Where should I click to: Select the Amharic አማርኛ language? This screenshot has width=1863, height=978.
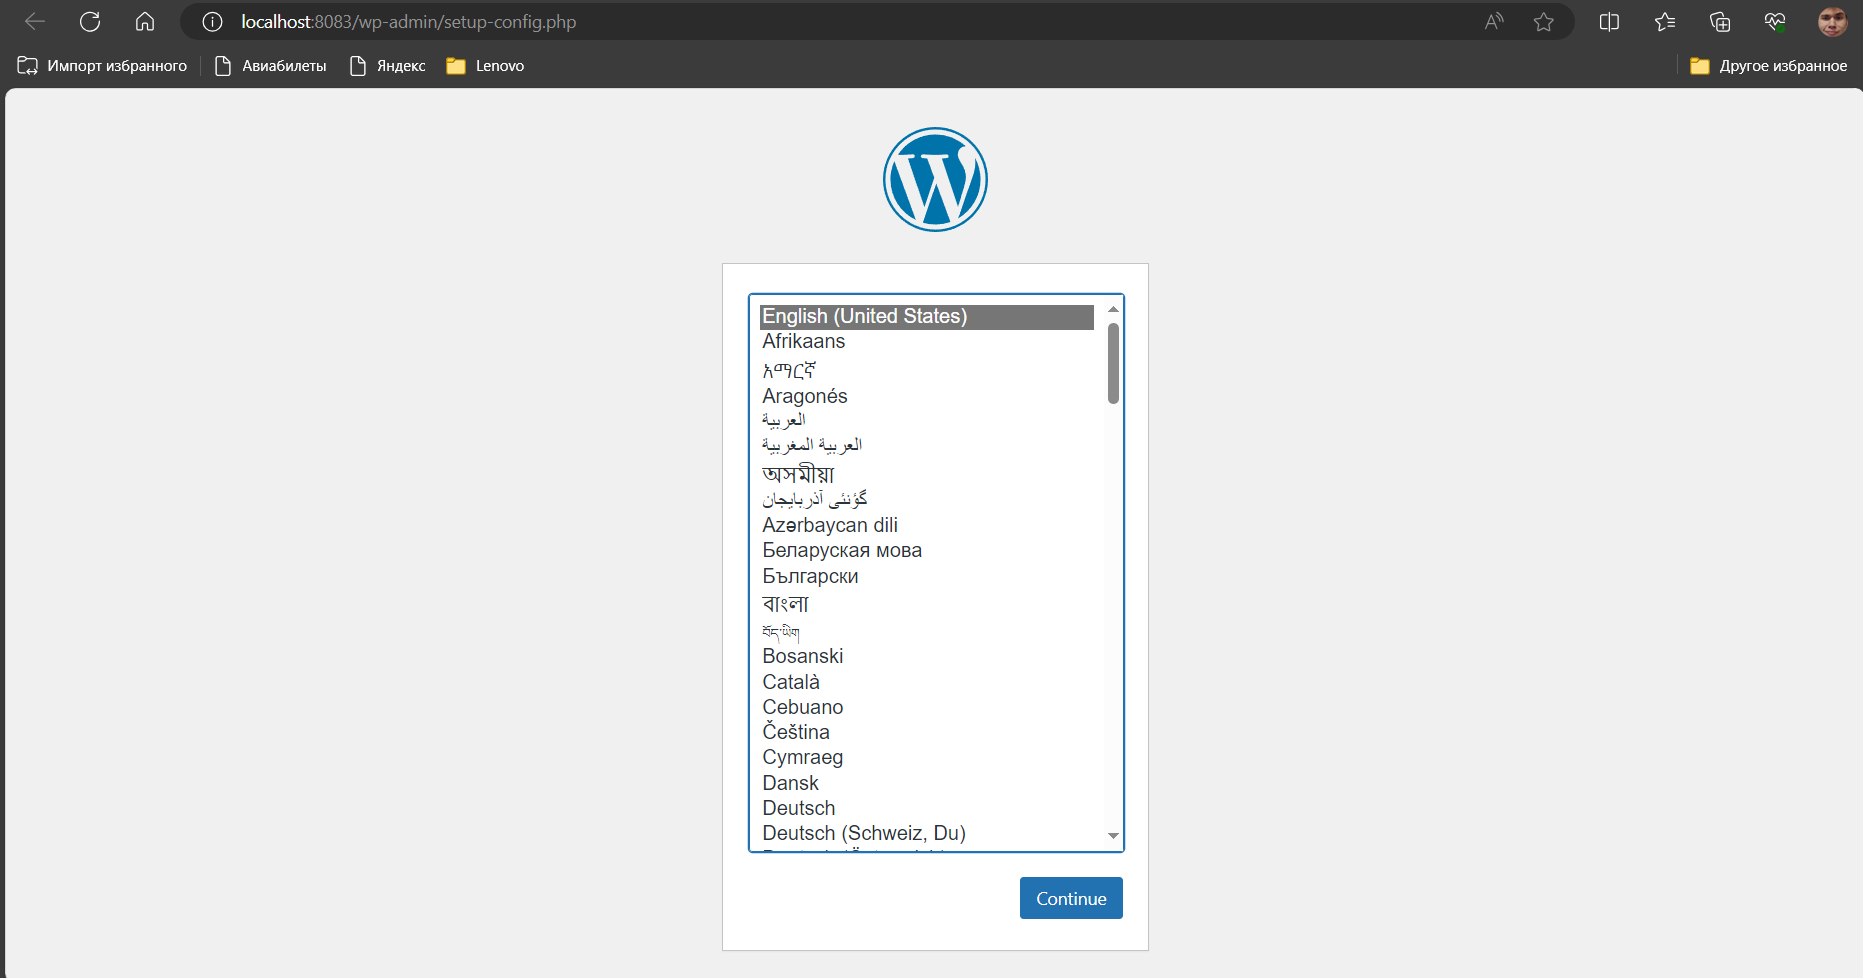tap(926, 369)
